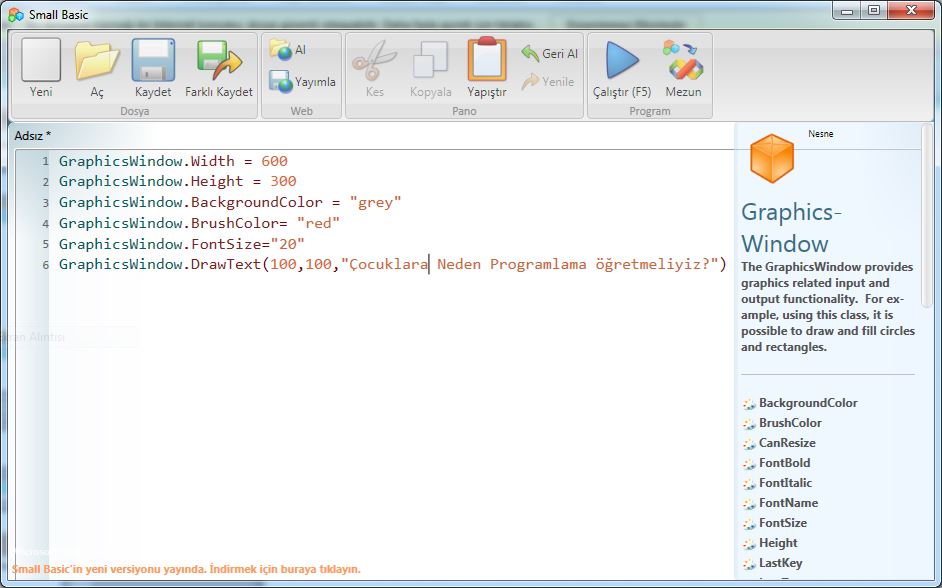Viewport: 942px width, 588px height.
Task: Click the Kes (Cut) scissors icon
Action: [x=374, y=61]
